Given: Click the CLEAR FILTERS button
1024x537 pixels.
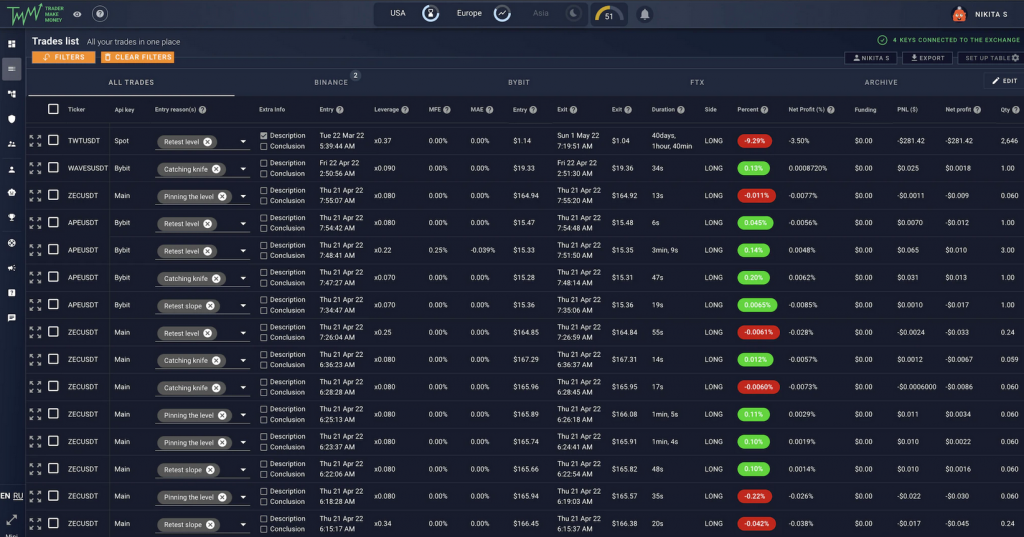Looking at the screenshot, I should pos(137,57).
